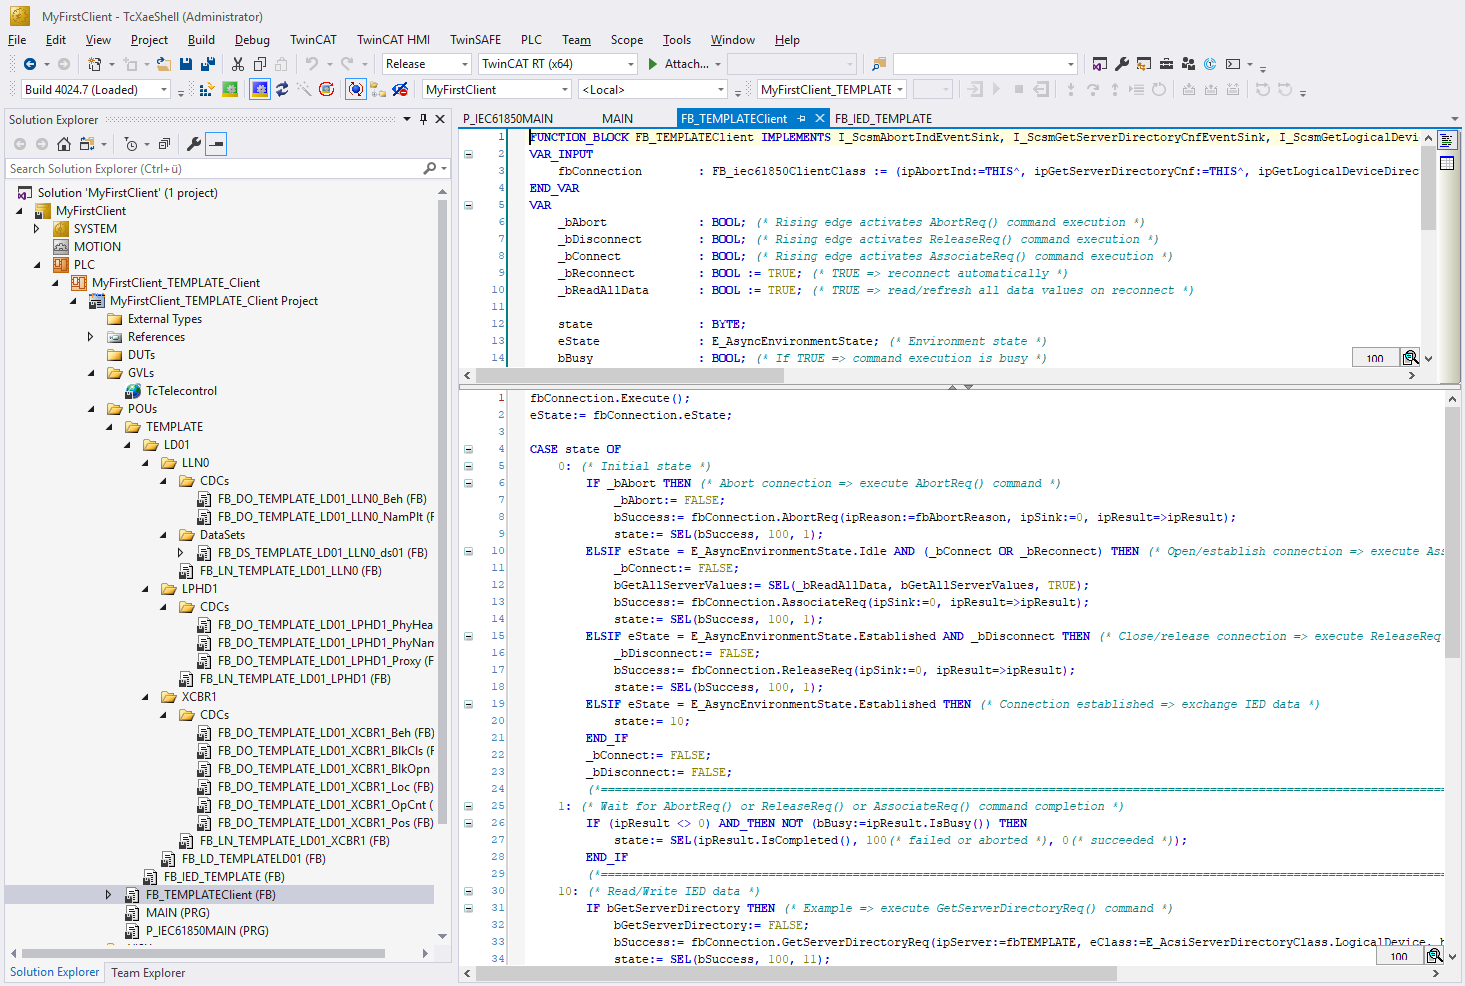Switch to the FB_IED_TEMPLATE editor tab
Viewport: 1465px width, 986px height.
(x=883, y=118)
